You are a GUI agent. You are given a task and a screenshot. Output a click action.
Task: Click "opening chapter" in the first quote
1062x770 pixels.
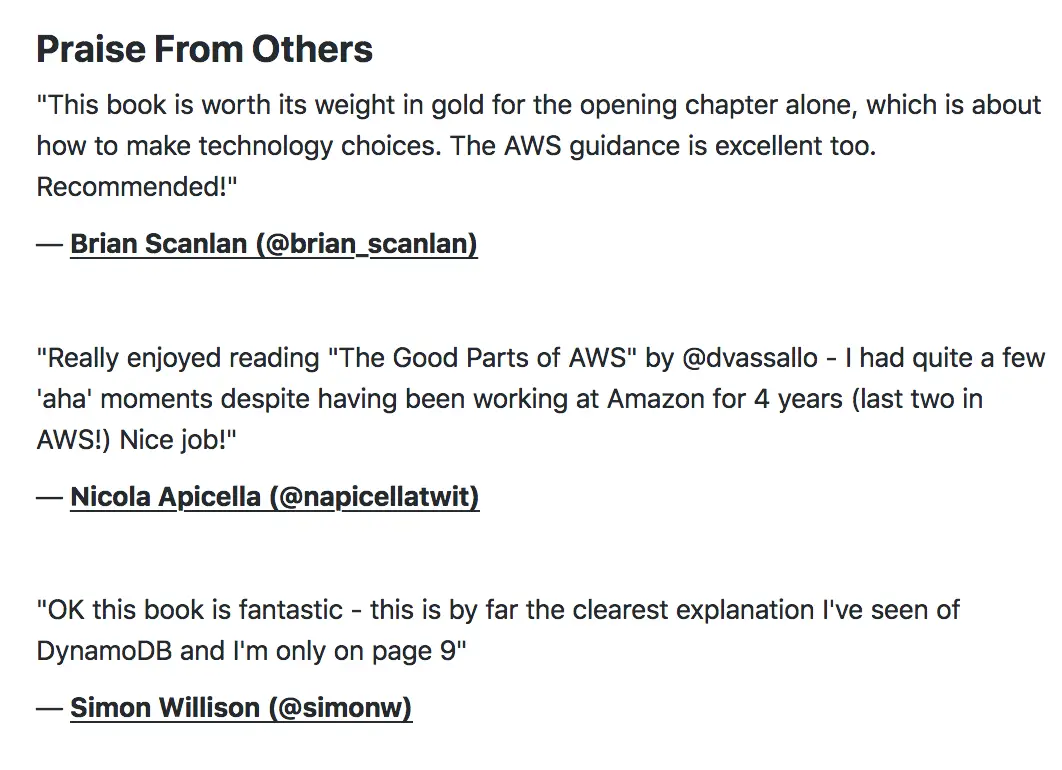[669, 104]
